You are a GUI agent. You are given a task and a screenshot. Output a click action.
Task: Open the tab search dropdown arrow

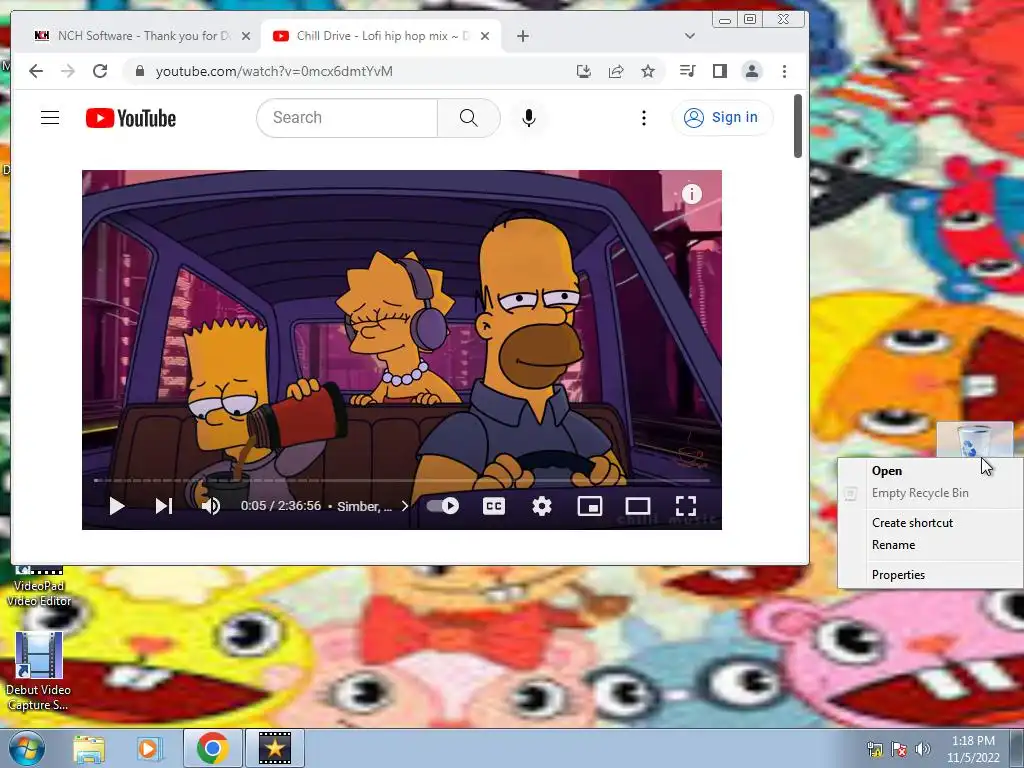click(x=690, y=36)
